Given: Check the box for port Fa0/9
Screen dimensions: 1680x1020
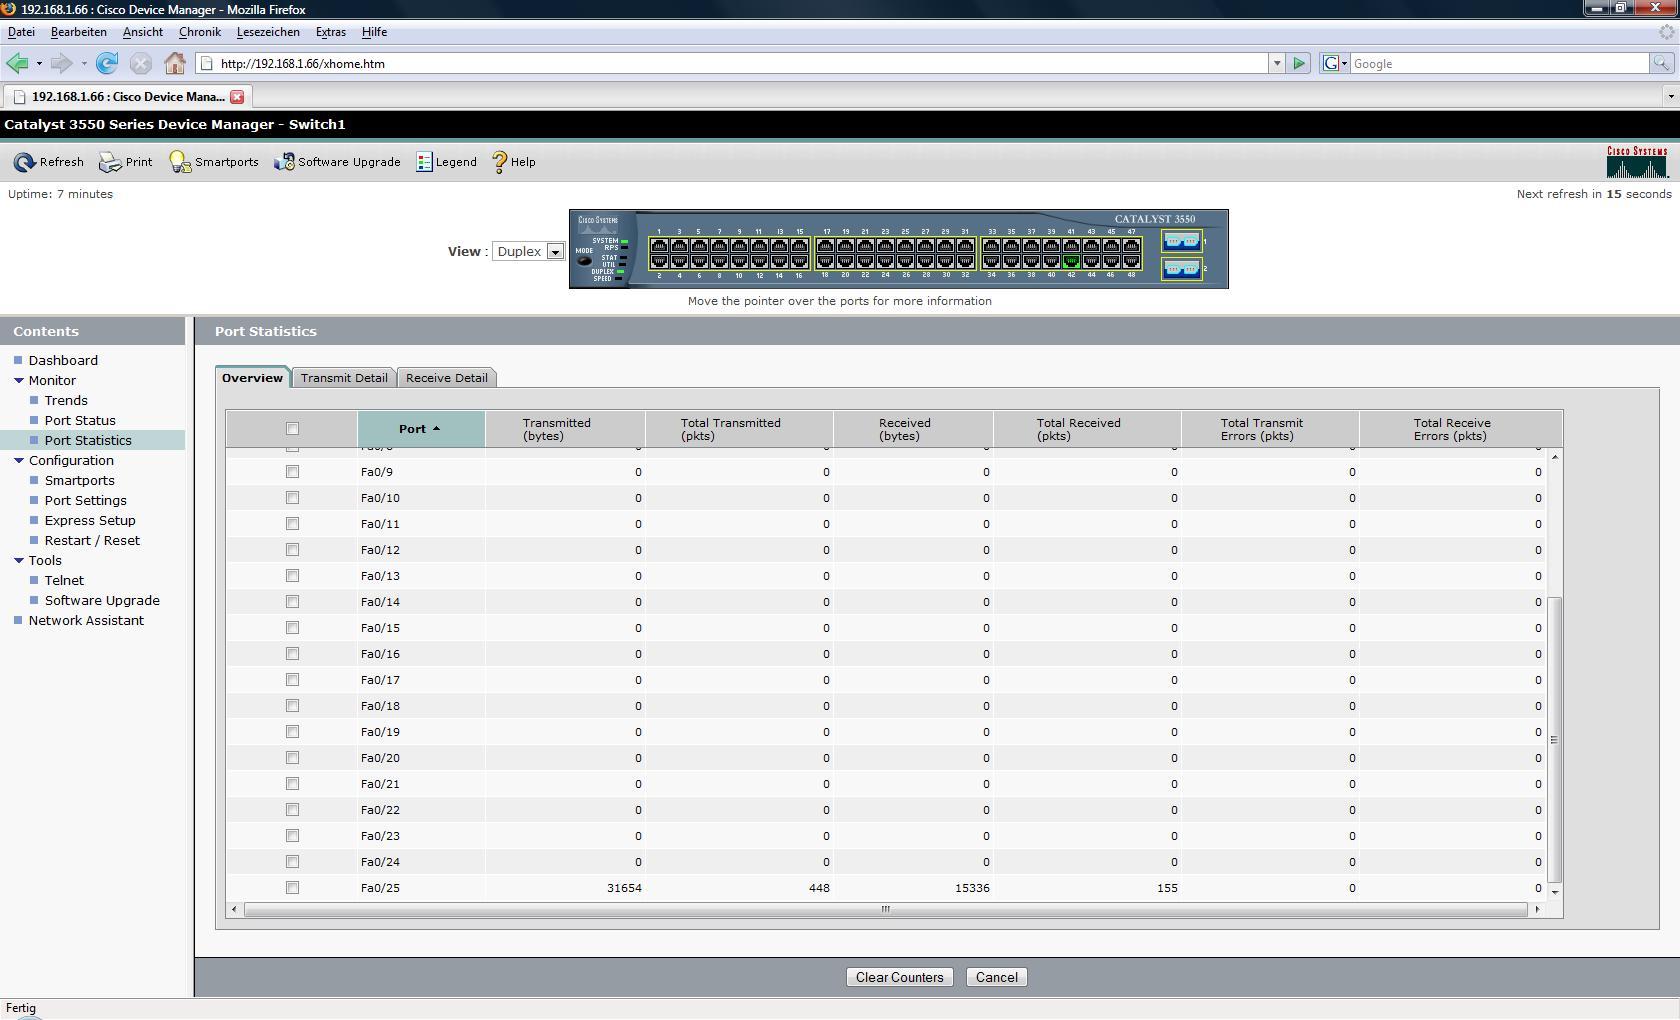Looking at the screenshot, I should tap(292, 472).
